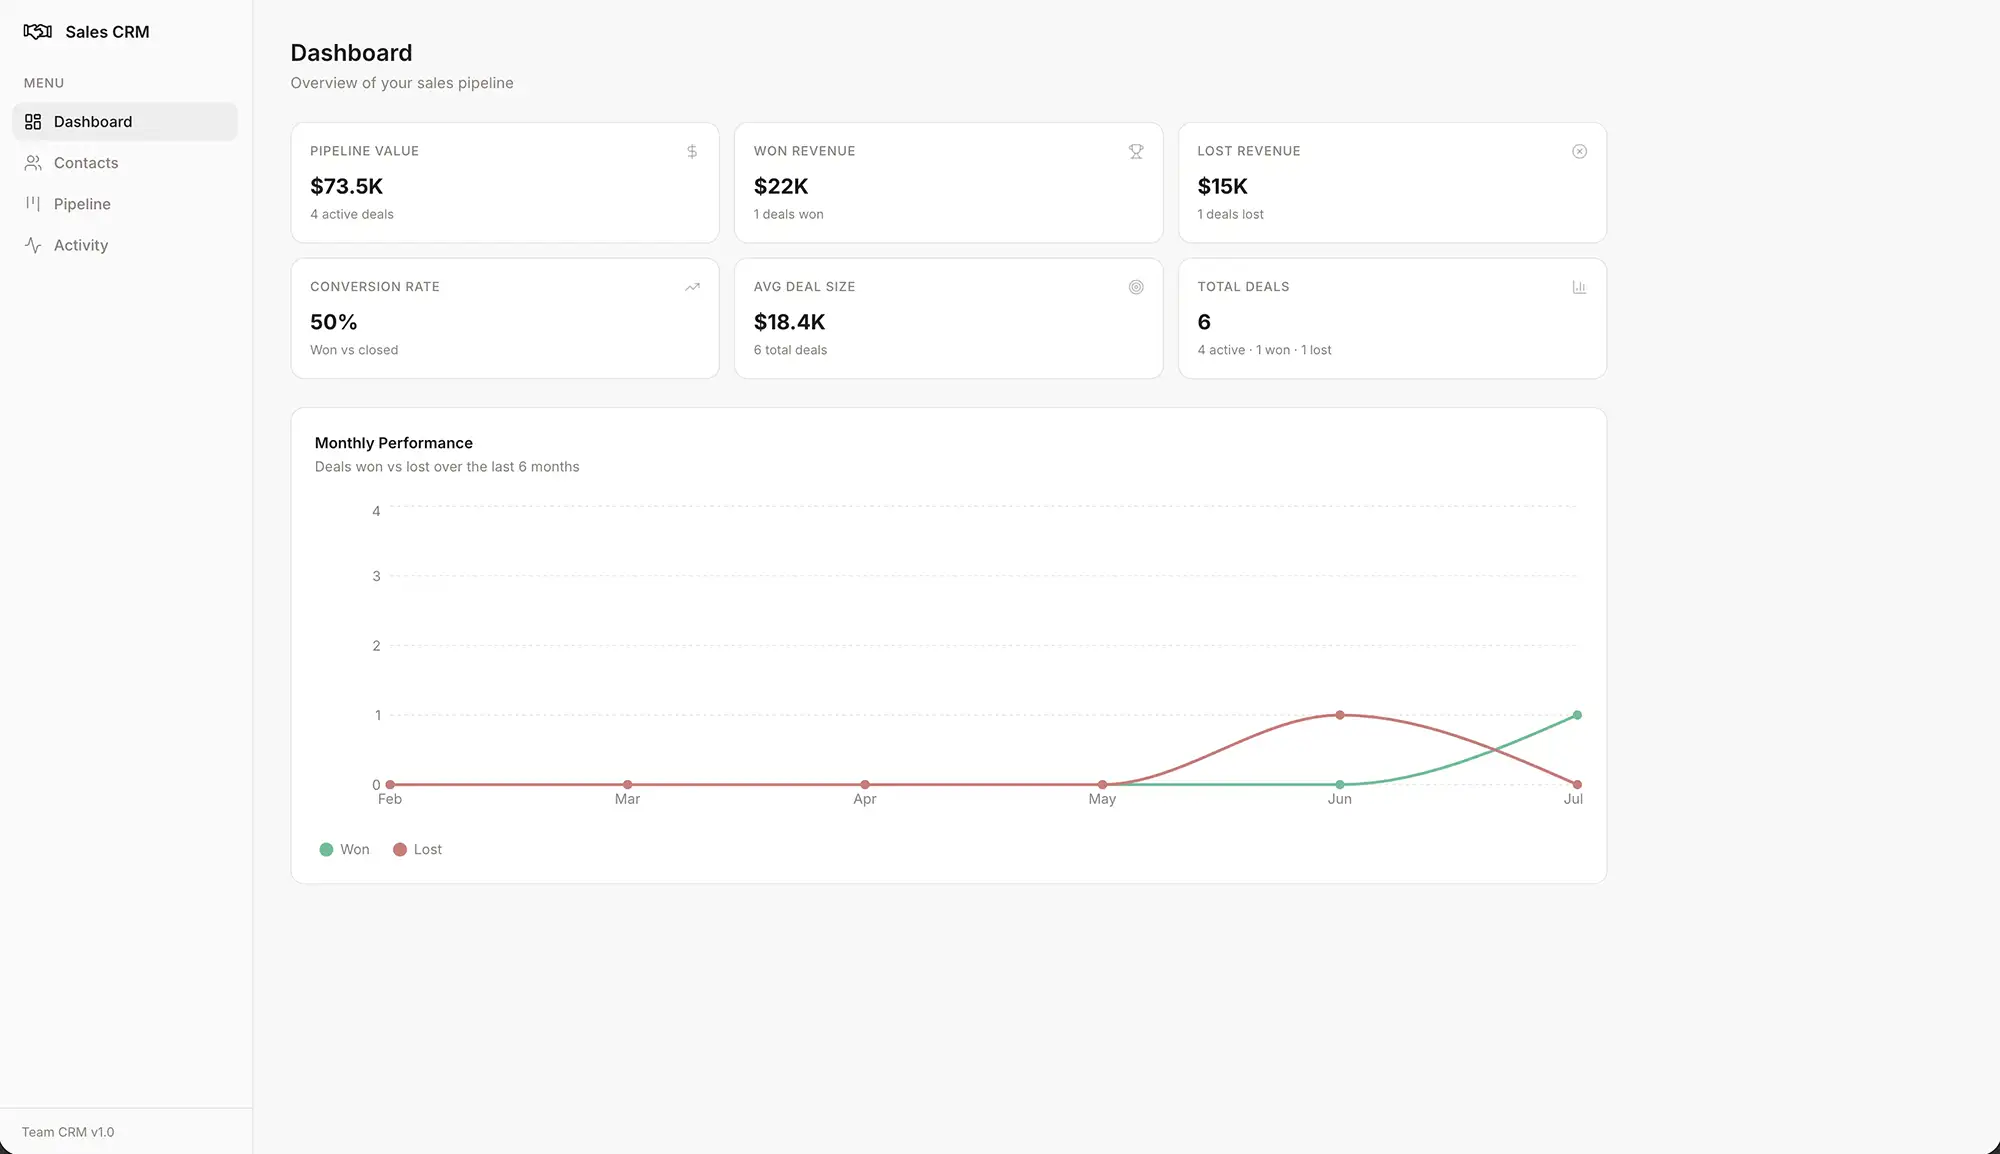Viewport: 2000px width, 1154px height.
Task: Click the Contacts people icon in sidebar
Action: pos(33,163)
